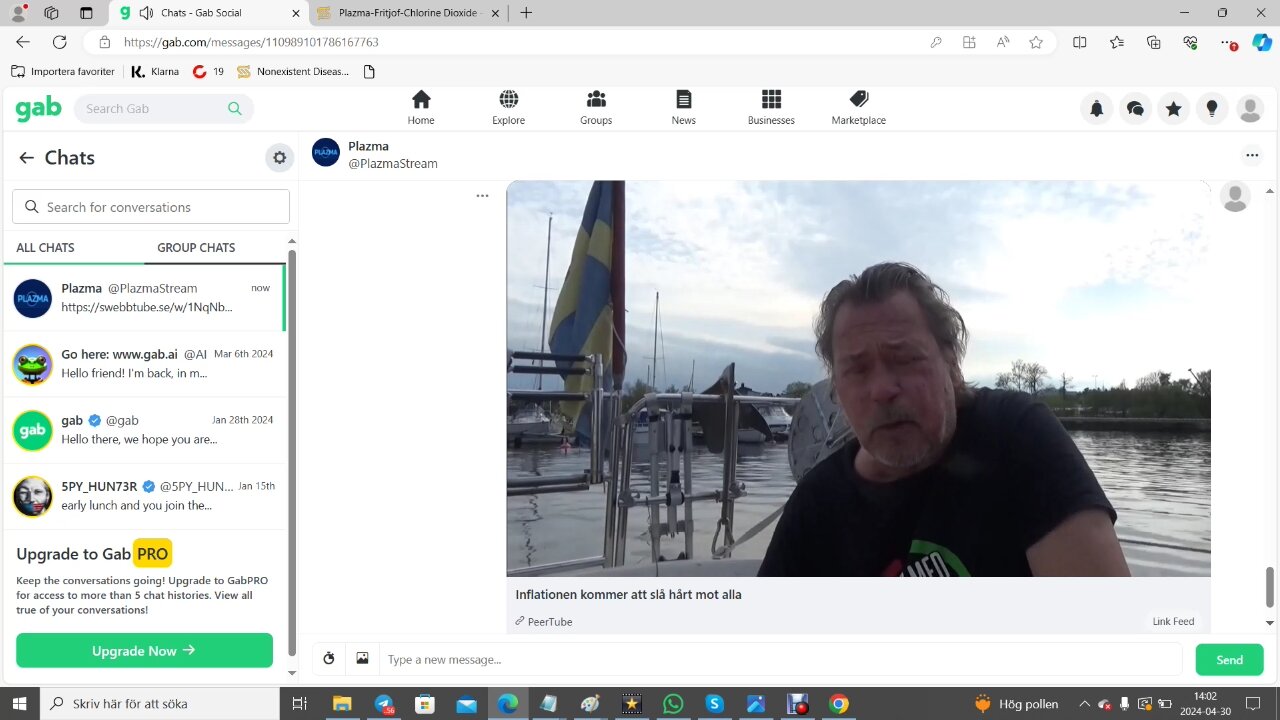The image size is (1280, 720).
Task: Open gab @gab conversation
Action: click(145, 430)
